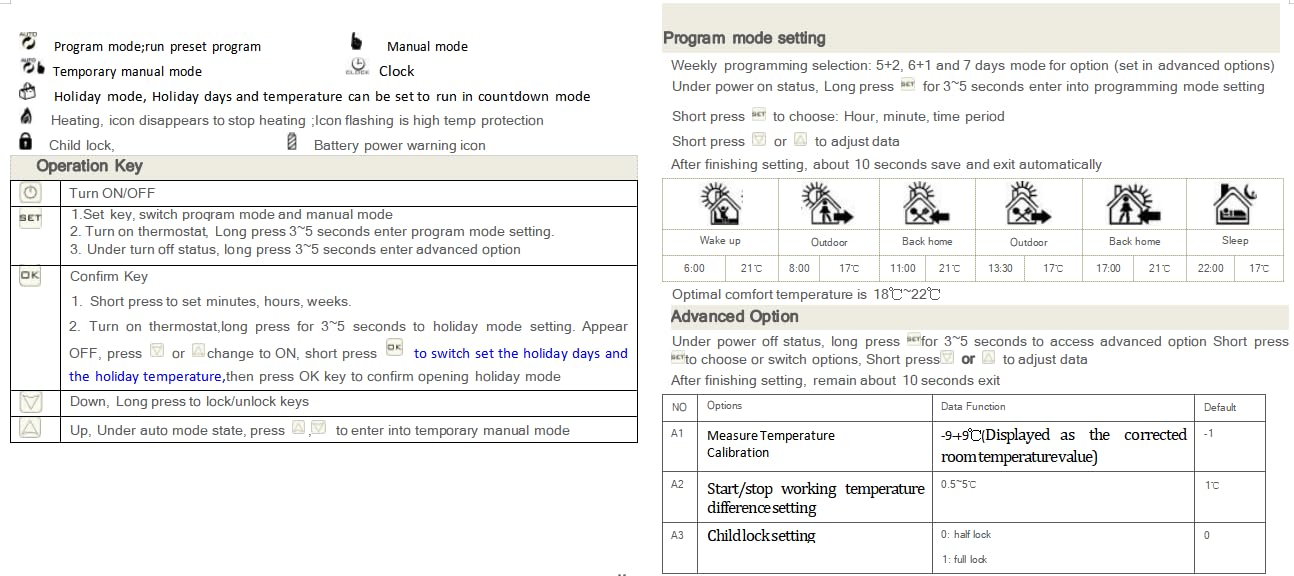Viewport: 1294px width, 576px height.
Task: Click the '17:00' time cell
Action: pos(1108,268)
